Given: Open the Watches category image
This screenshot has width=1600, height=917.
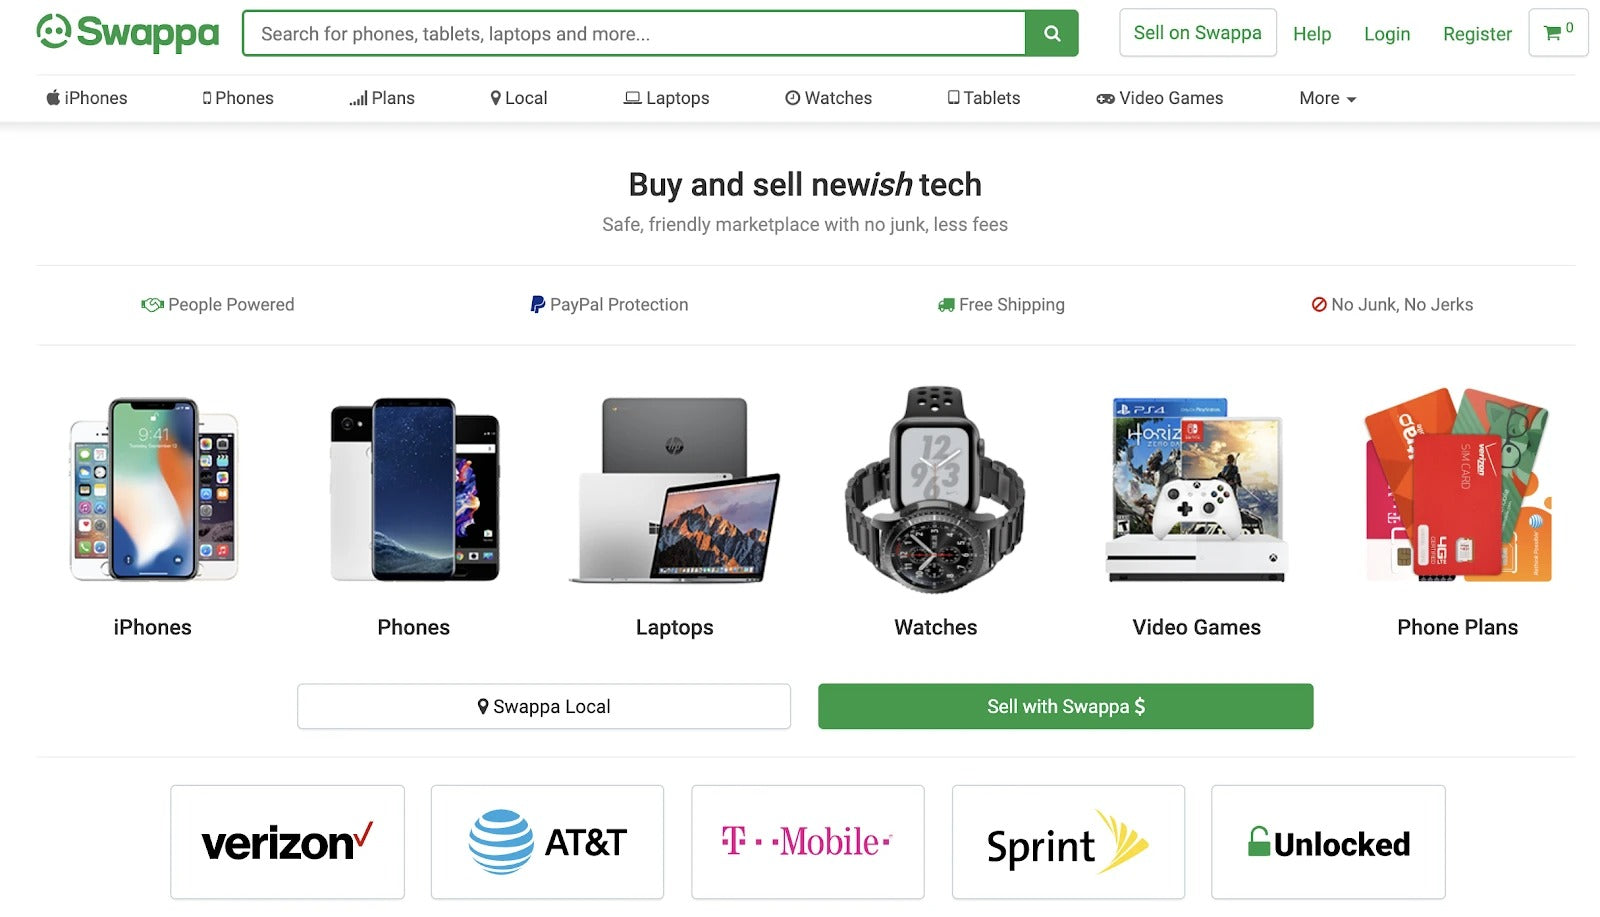Looking at the screenshot, I should coord(935,490).
